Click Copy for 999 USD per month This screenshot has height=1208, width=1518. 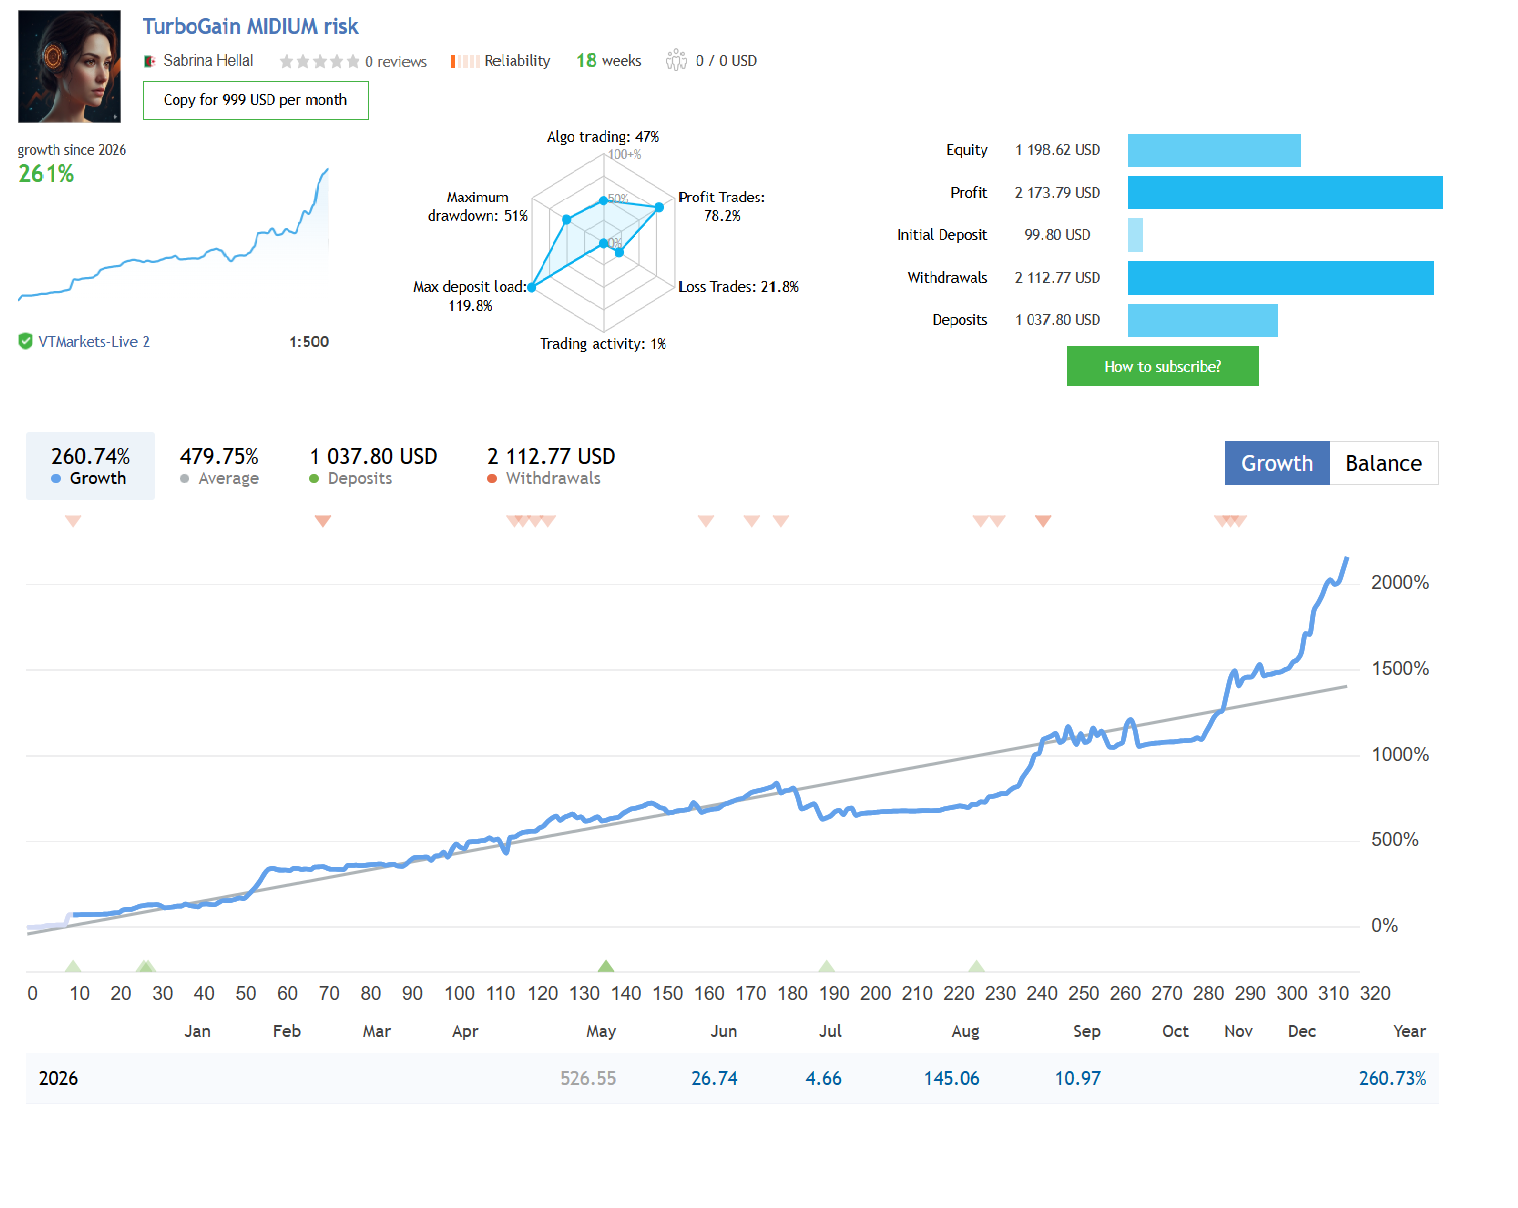(256, 100)
